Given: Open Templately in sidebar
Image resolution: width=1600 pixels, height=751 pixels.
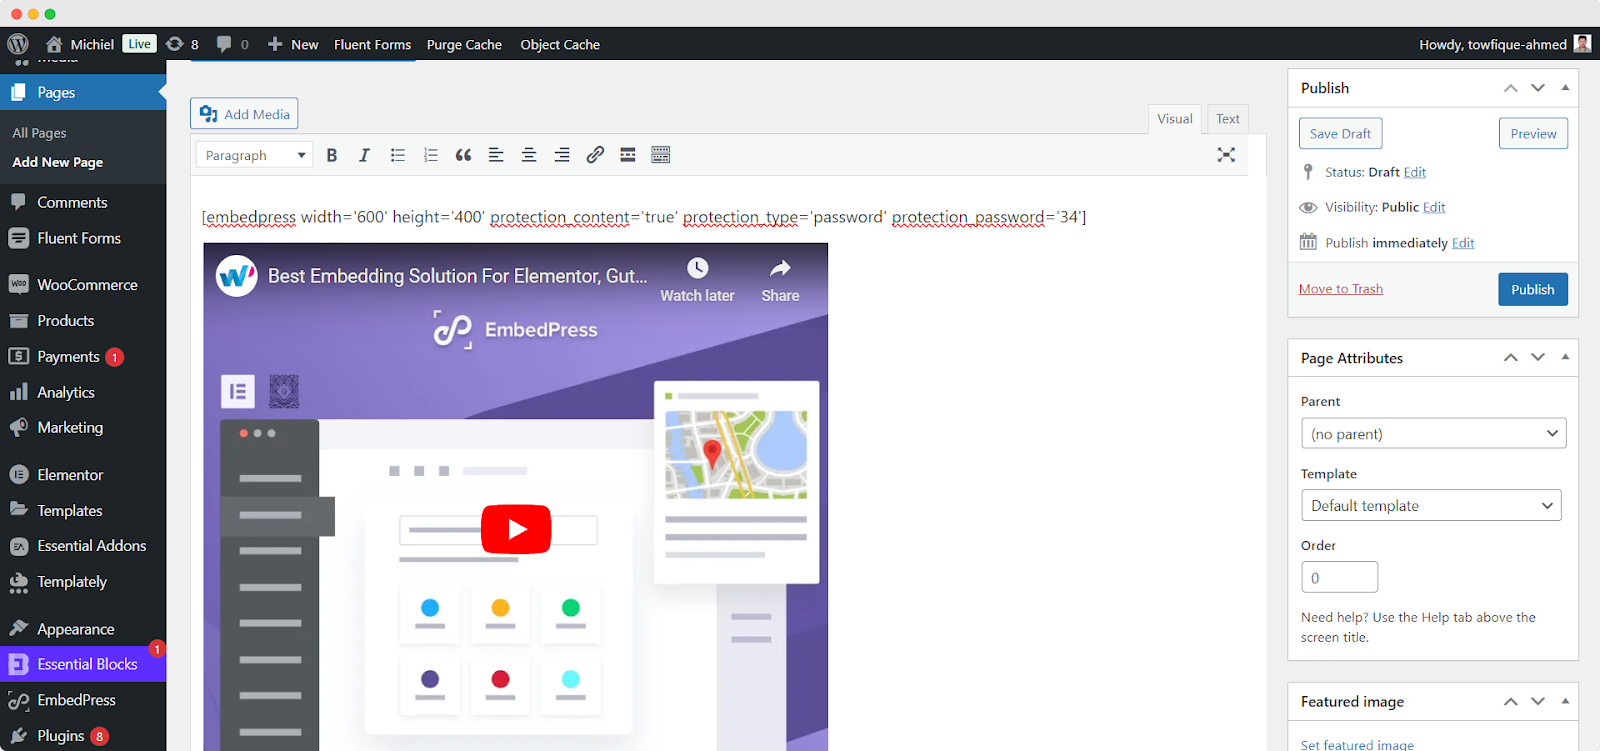Looking at the screenshot, I should (83, 581).
